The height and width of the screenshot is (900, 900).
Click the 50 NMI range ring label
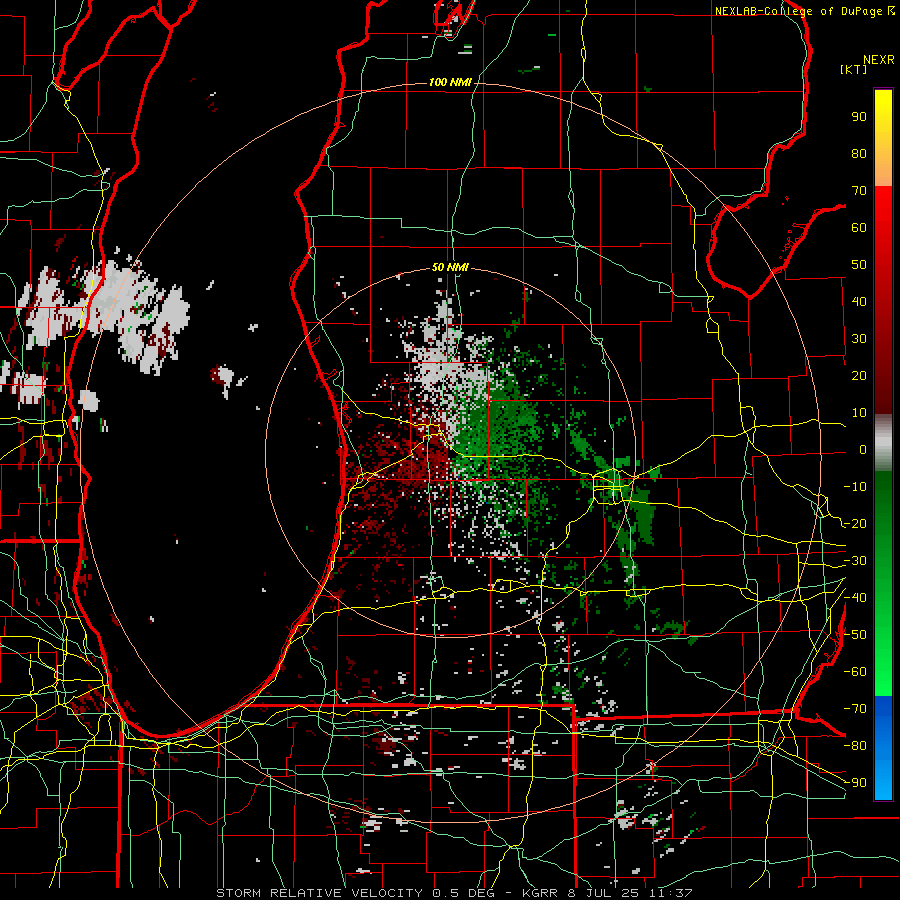(450, 267)
